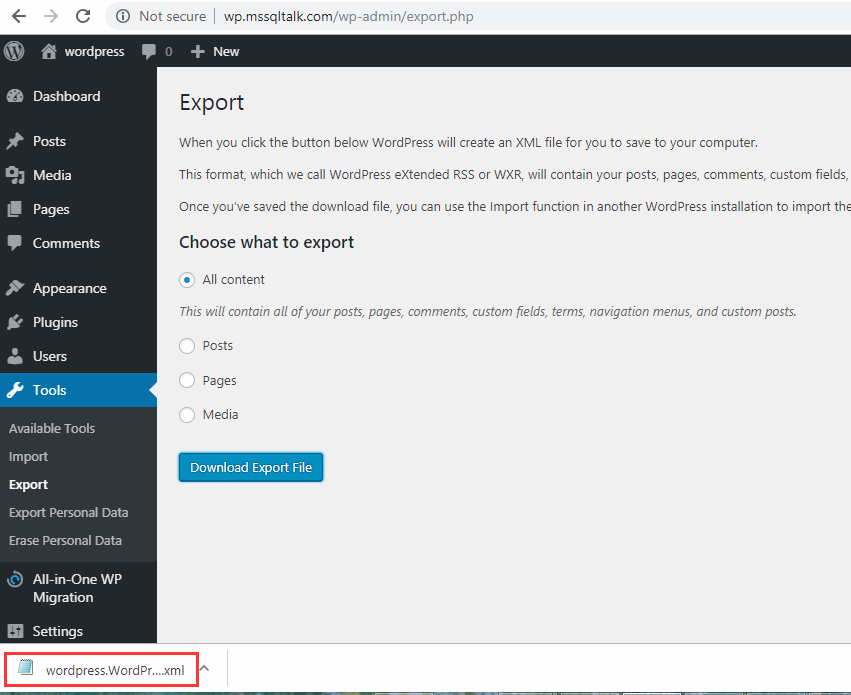
Task: Click the Not secure label
Action: coord(173,16)
